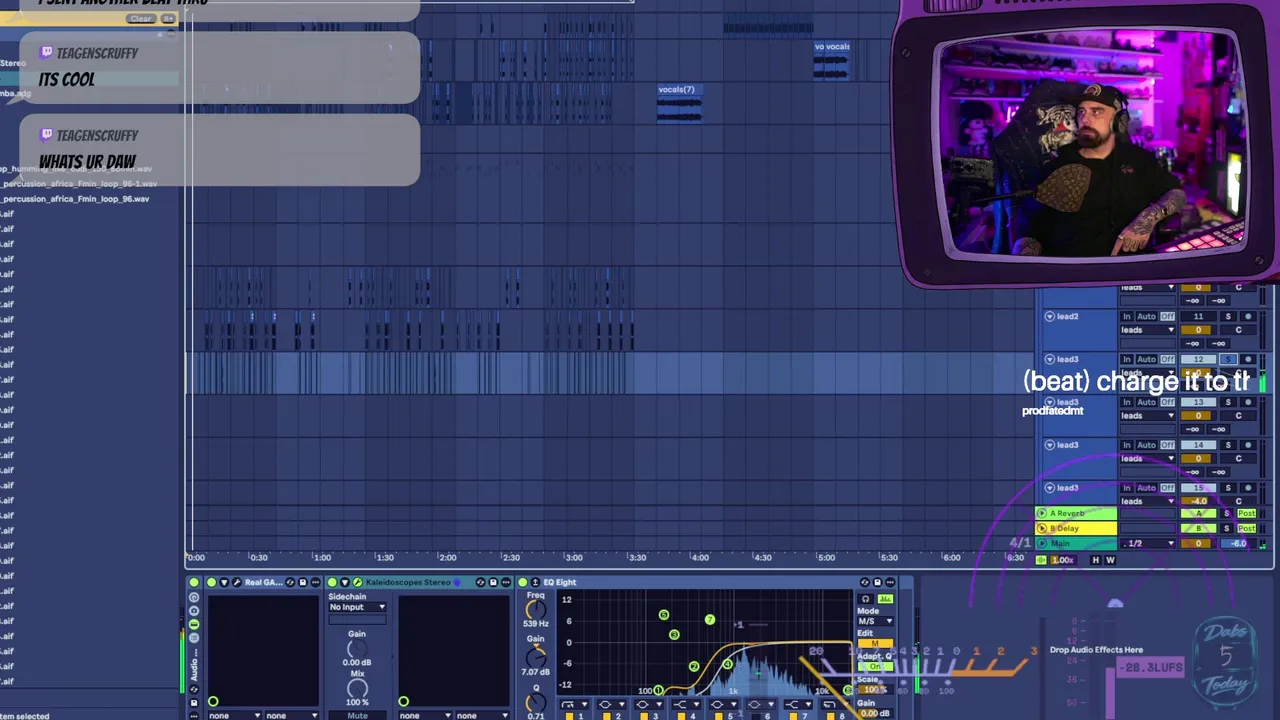
Task: Jump to the 3:00 timeline marker
Action: click(573, 558)
